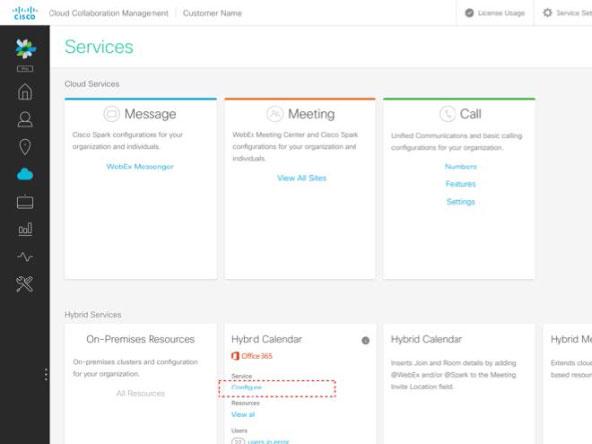Click the License Usage checkmark icon

click(469, 13)
